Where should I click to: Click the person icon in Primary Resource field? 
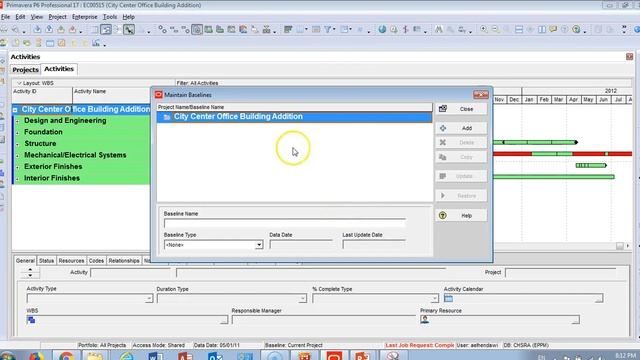(x=424, y=320)
